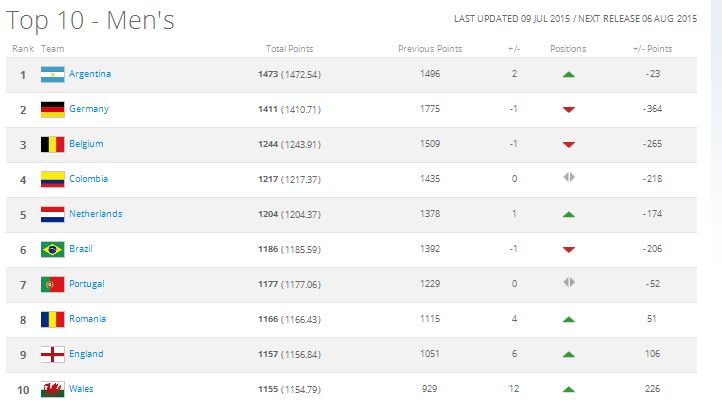
Task: Click red down arrow in Germany row
Action: [569, 110]
